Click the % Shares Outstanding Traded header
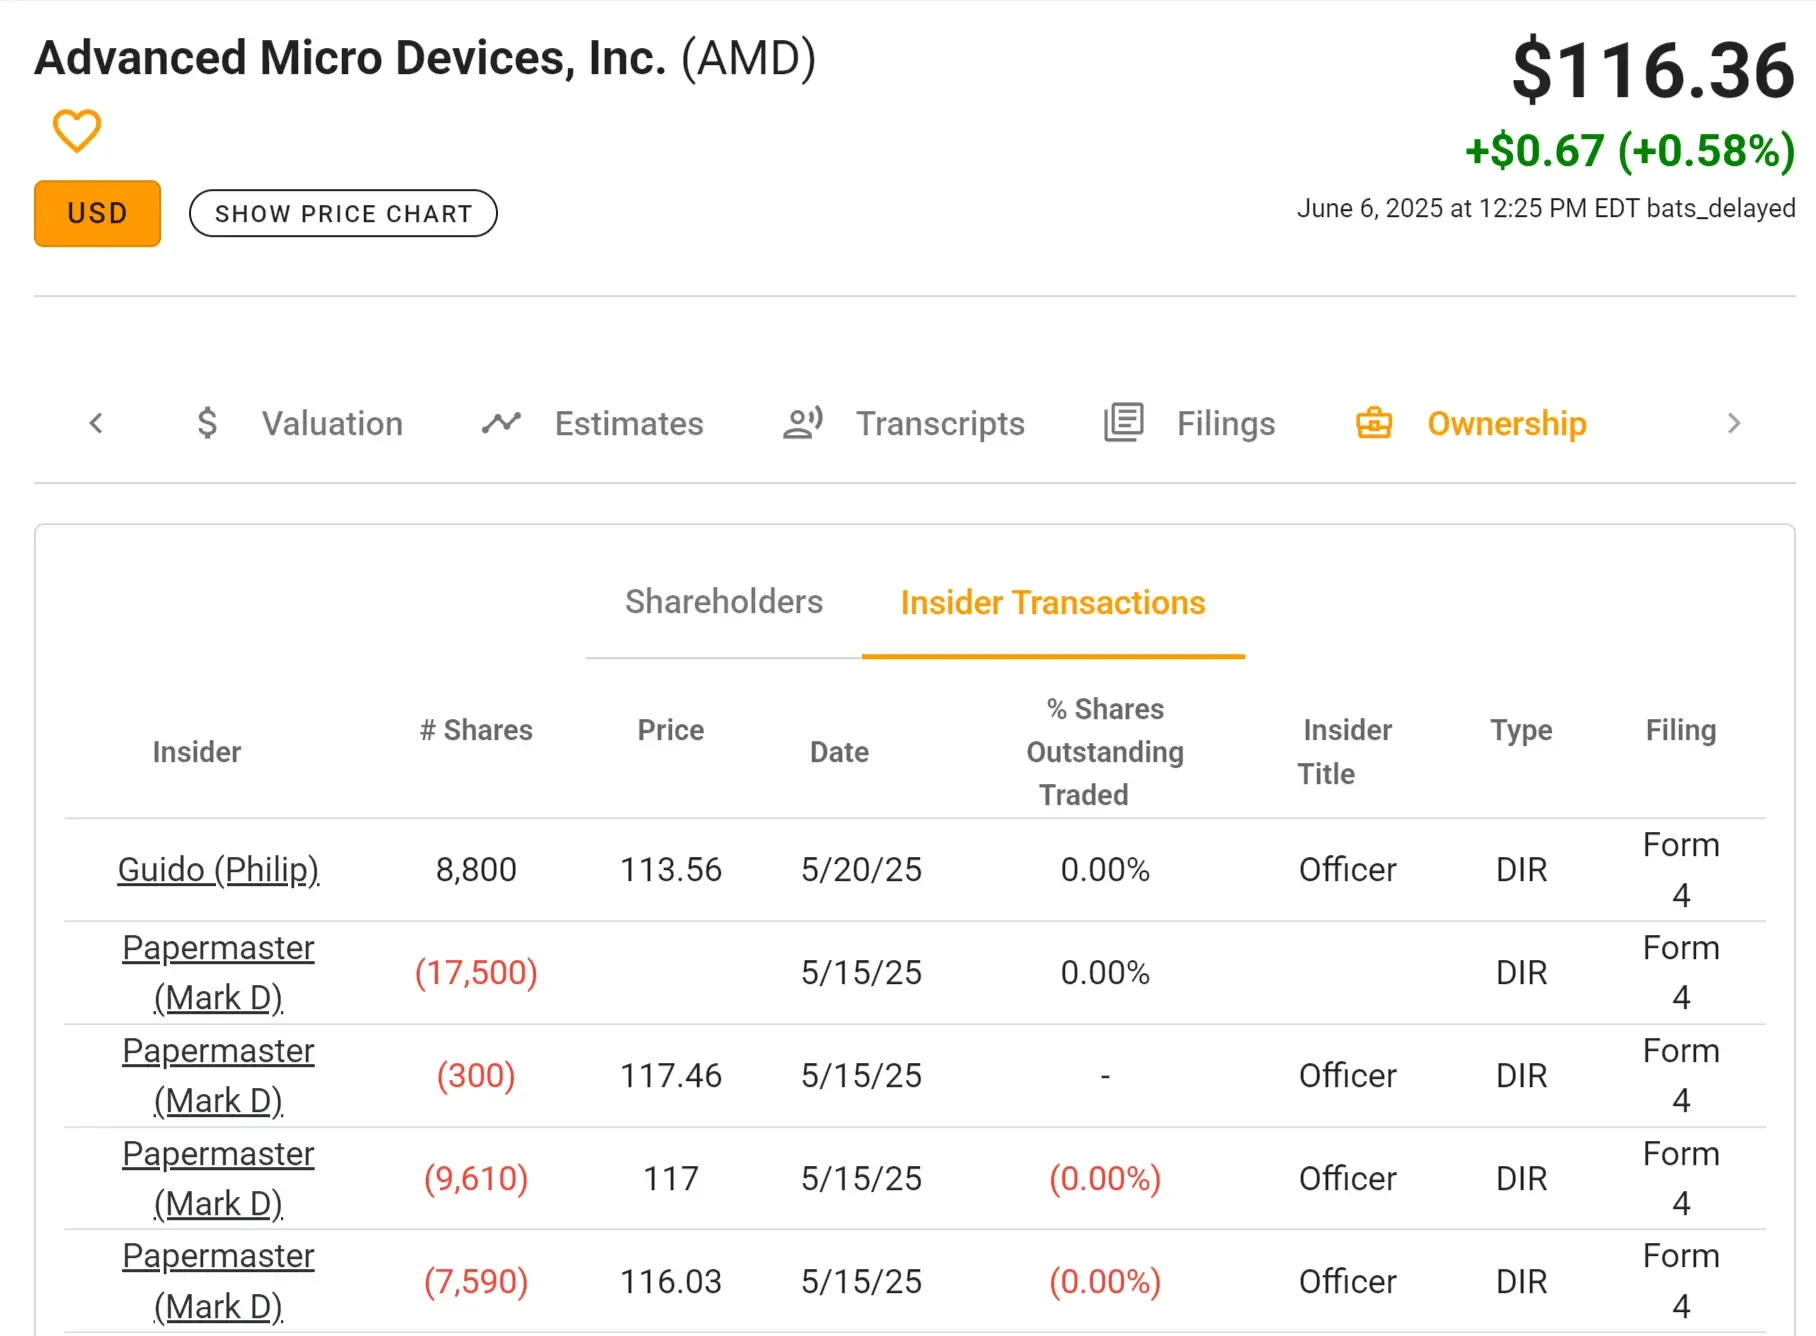The width and height of the screenshot is (1816, 1336). pos(1105,752)
